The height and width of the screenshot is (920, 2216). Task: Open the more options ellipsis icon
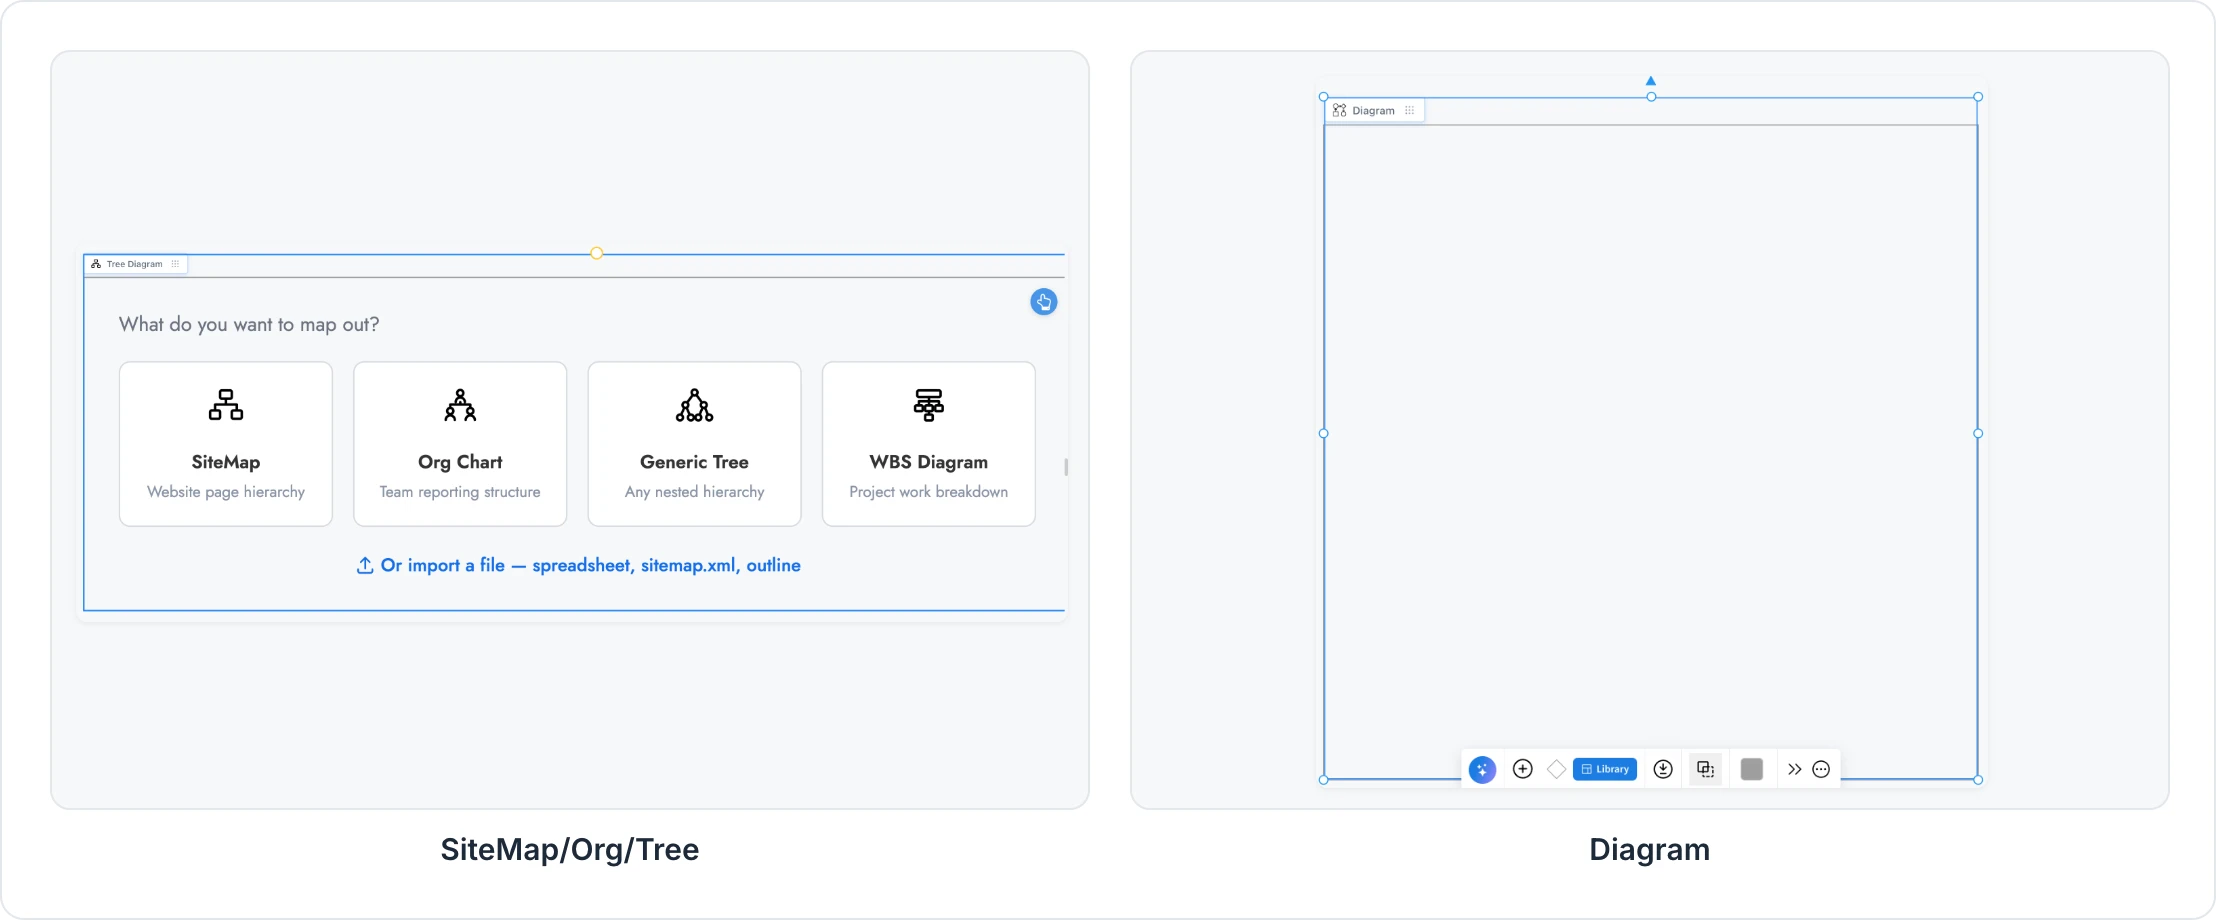(x=1821, y=769)
